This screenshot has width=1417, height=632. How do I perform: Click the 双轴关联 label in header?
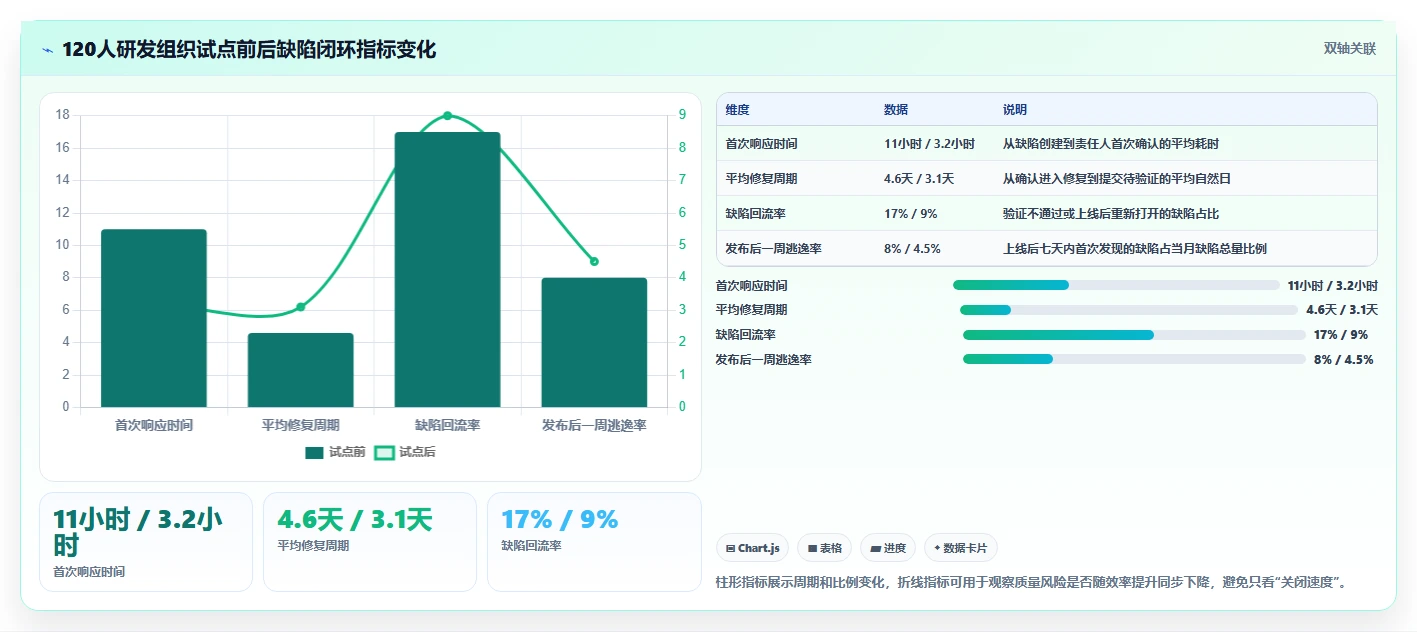tap(1350, 48)
